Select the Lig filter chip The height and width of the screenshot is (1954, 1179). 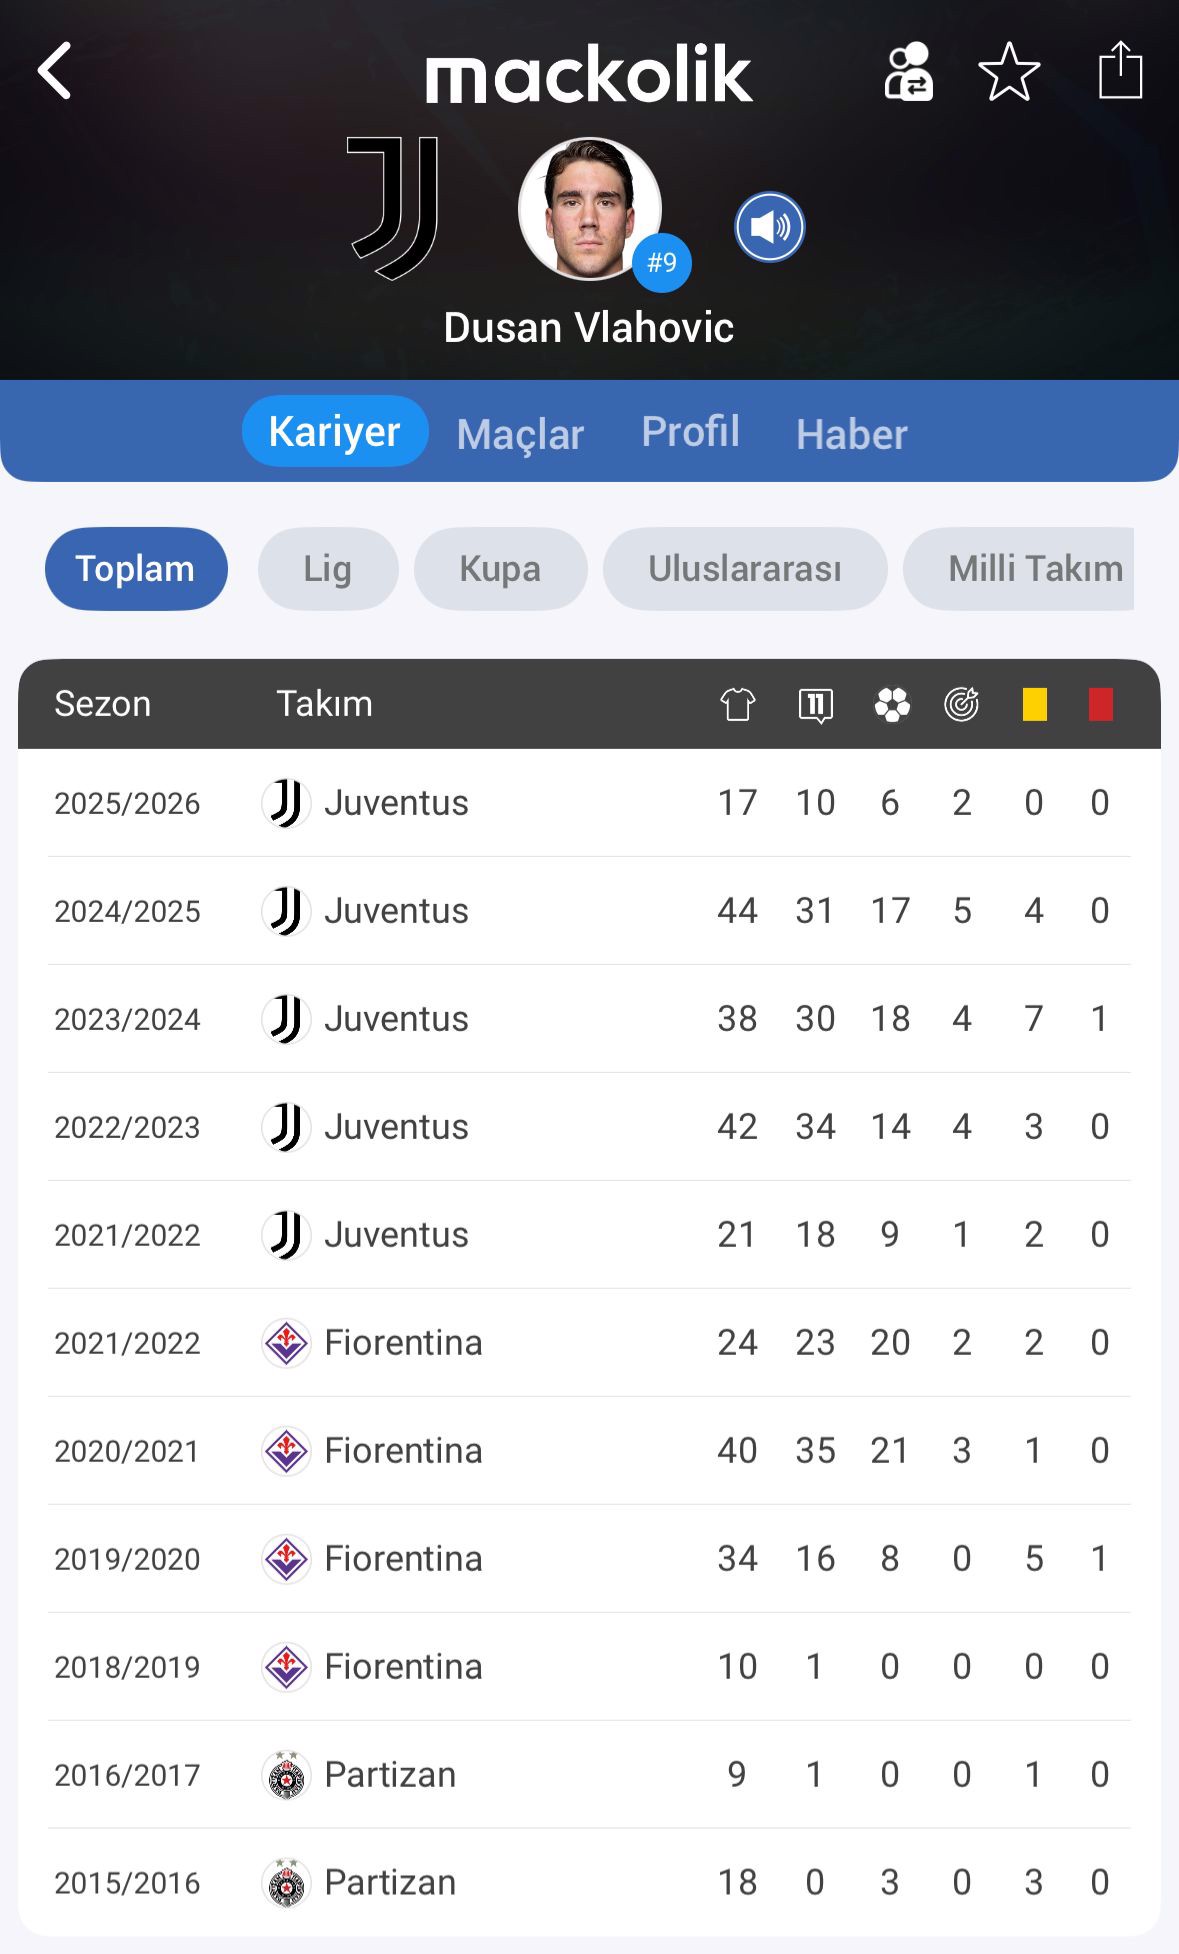coord(328,569)
